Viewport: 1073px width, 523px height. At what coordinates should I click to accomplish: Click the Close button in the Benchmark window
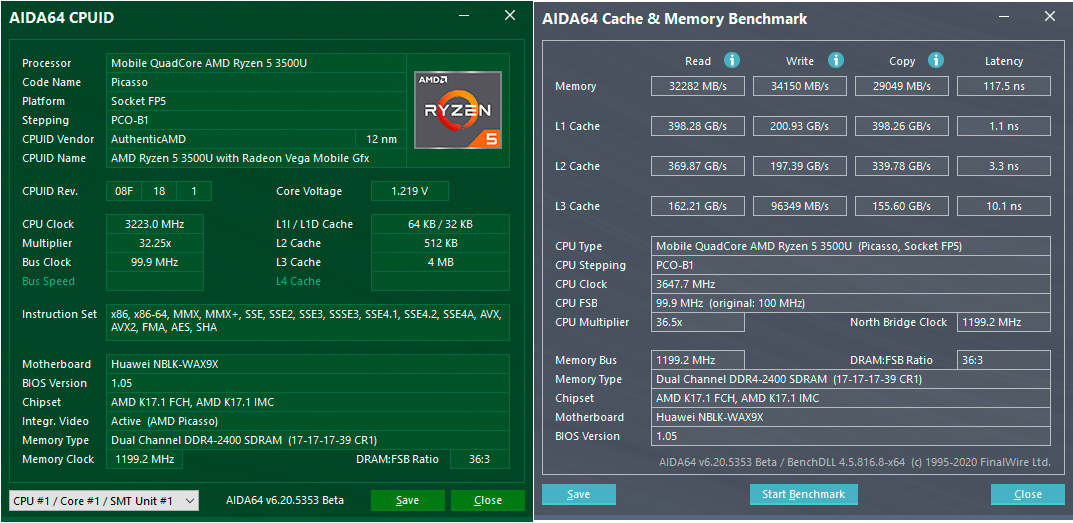(1027, 494)
